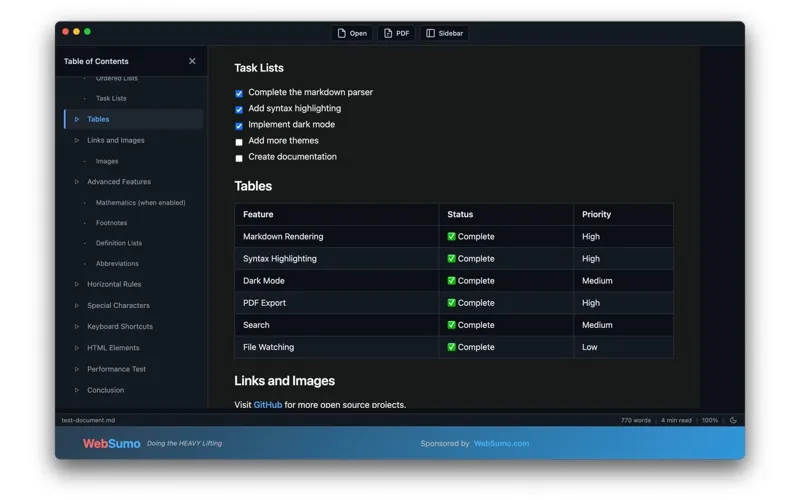Image resolution: width=800 pixels, height=500 pixels.
Task: Open Special Characters entry
Action: click(x=118, y=306)
